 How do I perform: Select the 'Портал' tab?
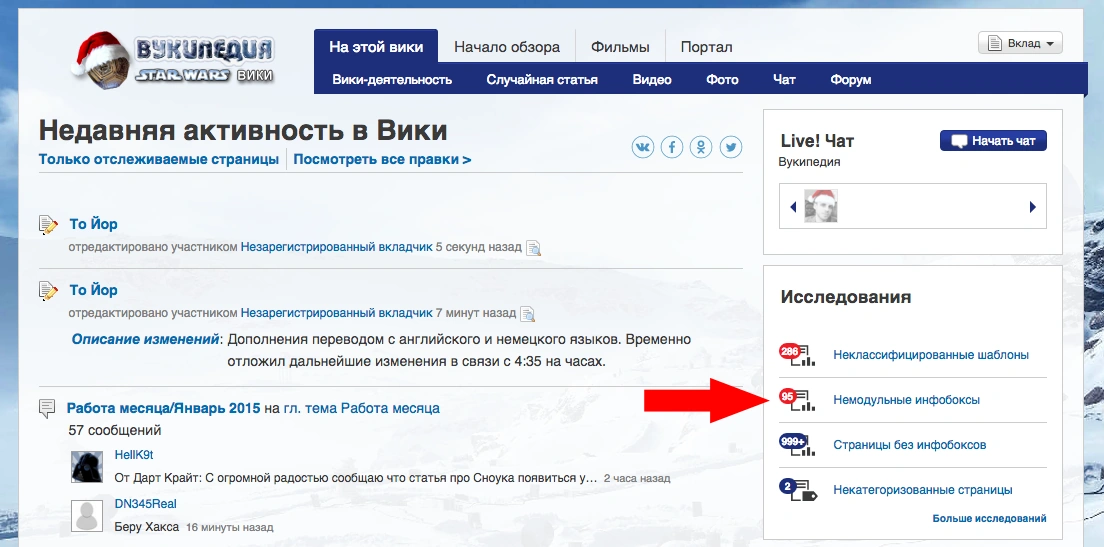[706, 47]
